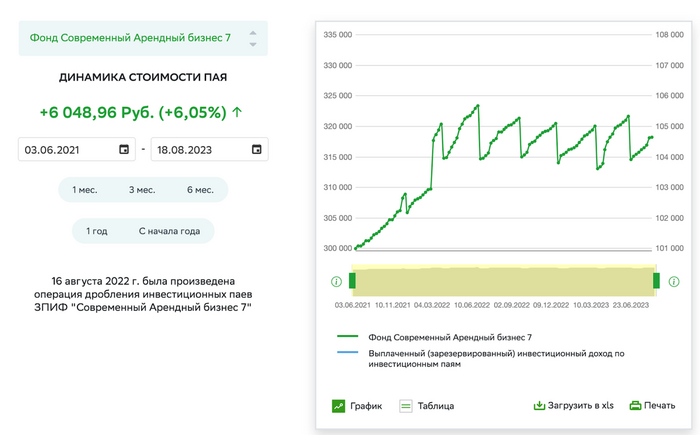Click the calendar icon in end date field
700x435 pixels.
(256, 149)
